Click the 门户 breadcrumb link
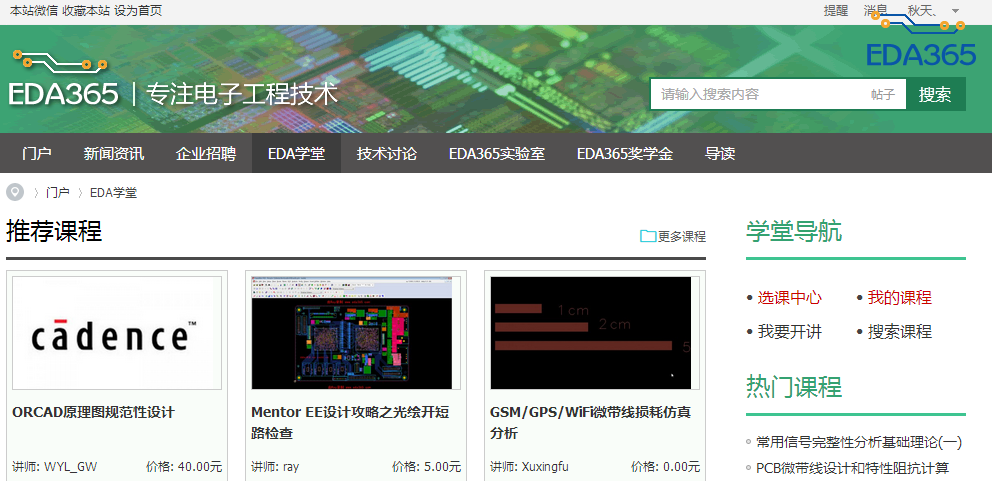The height and width of the screenshot is (481, 992). [x=58, y=193]
